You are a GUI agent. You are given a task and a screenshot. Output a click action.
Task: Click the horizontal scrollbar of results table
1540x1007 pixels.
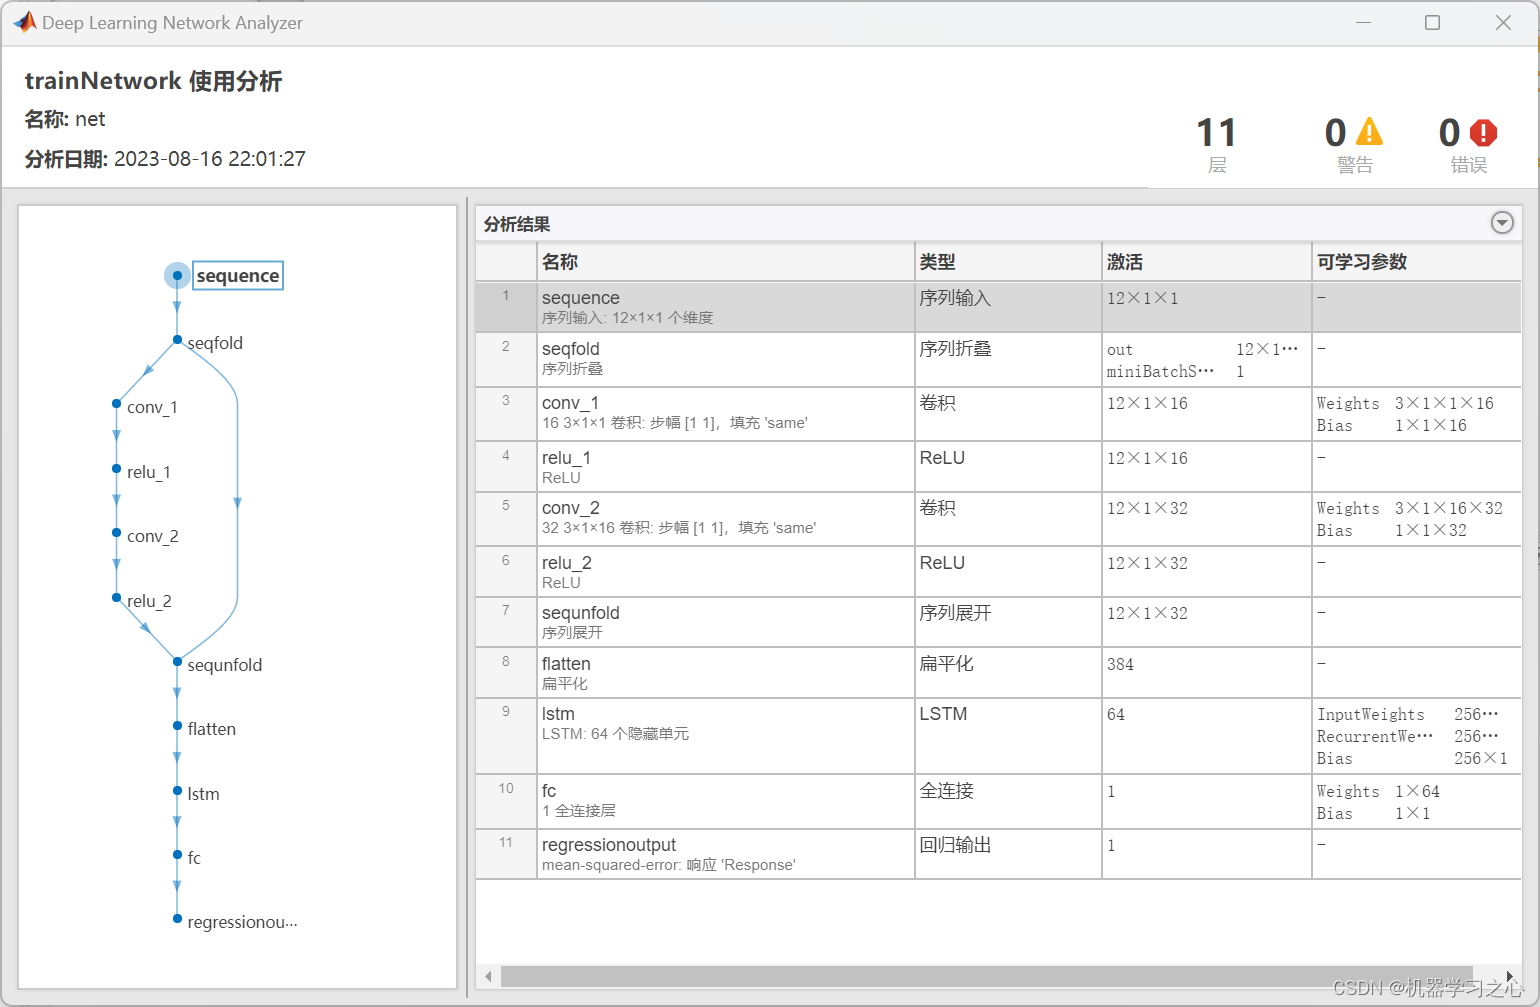(x=987, y=976)
